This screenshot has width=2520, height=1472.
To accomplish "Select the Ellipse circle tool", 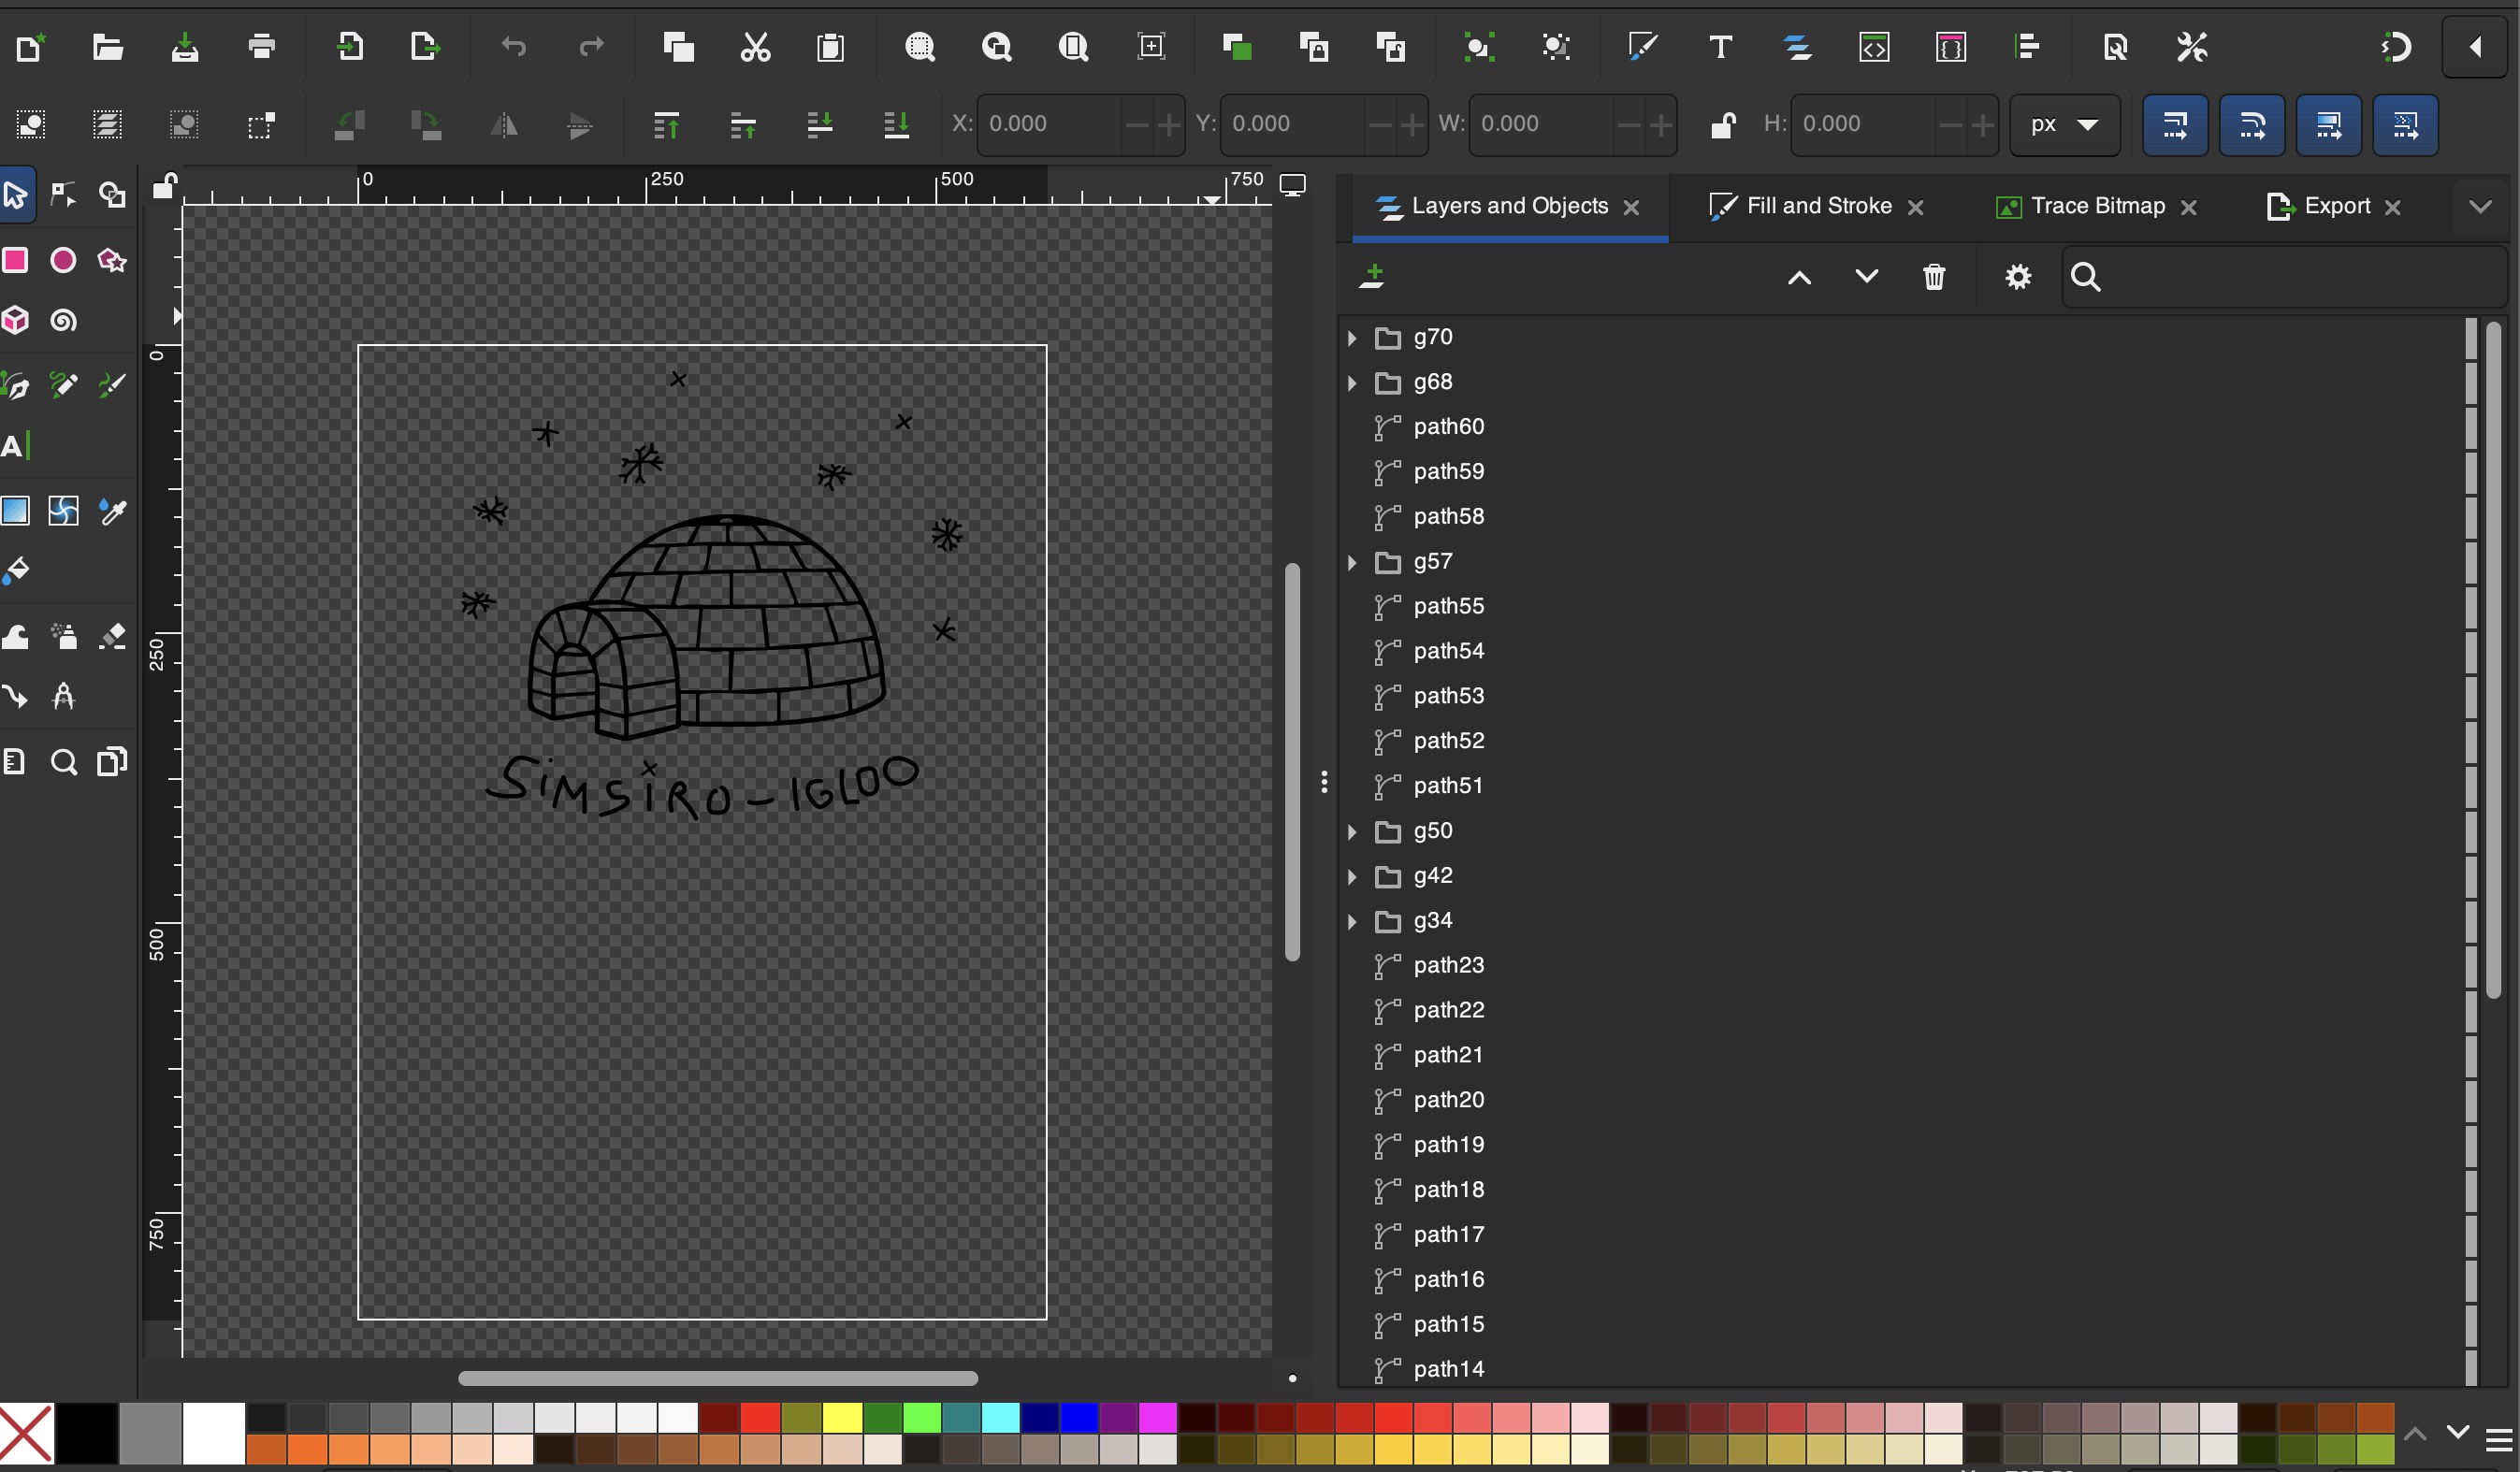I will tap(63, 260).
